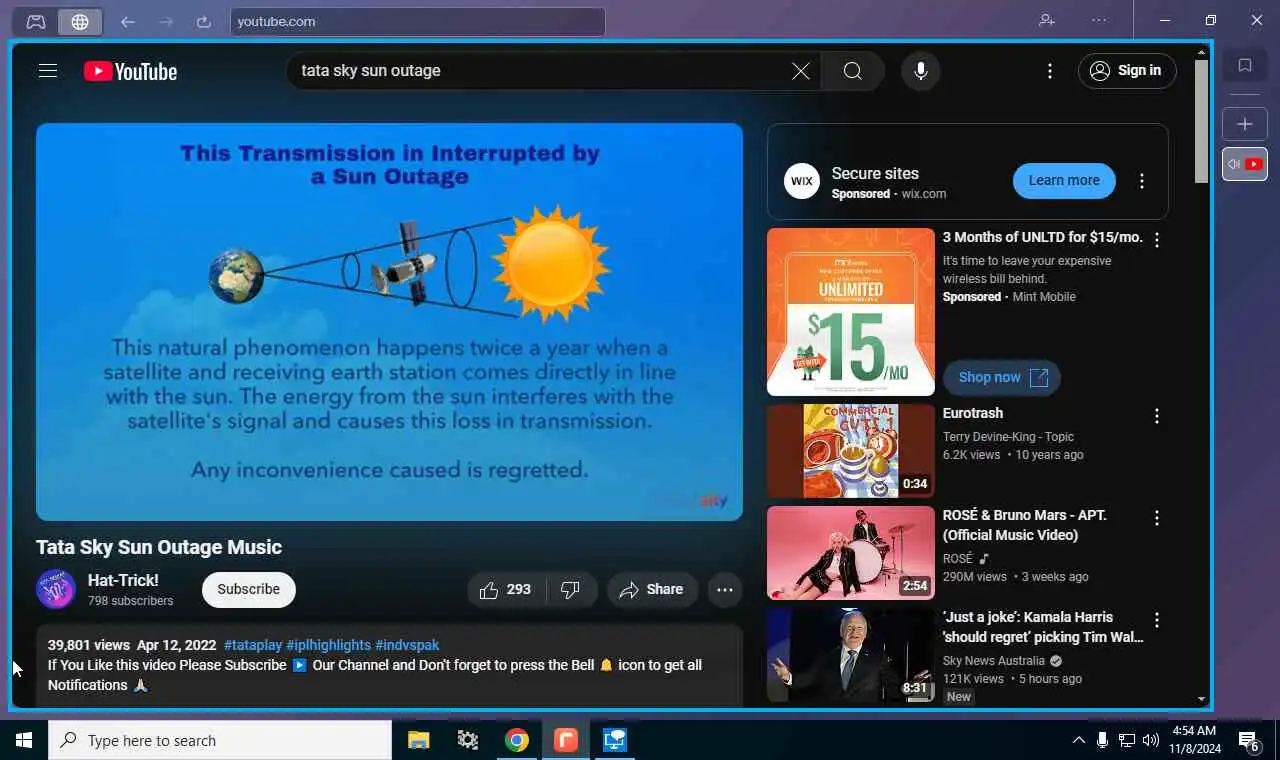Viewport: 1280px width, 760px height.
Task: Subscribe to the Hat-Trick! channel
Action: (249, 590)
